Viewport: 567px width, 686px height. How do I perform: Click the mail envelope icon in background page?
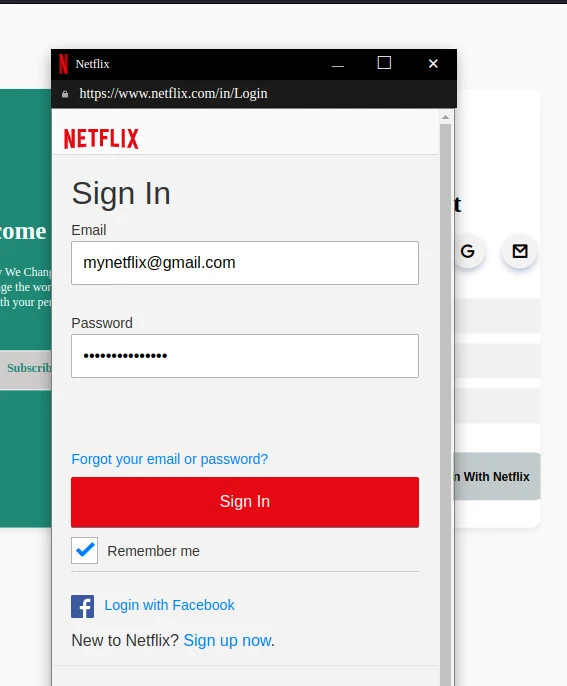click(x=520, y=251)
